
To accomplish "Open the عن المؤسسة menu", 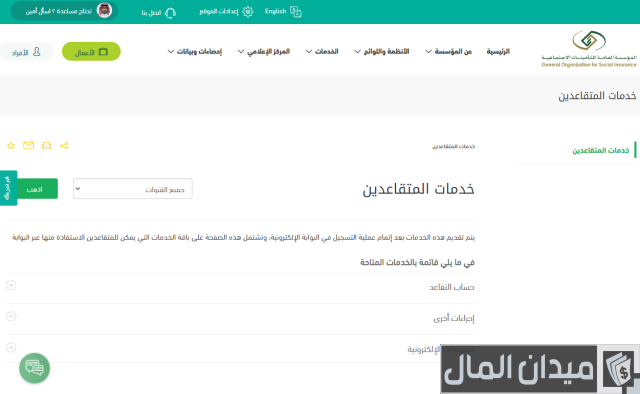I will click(x=449, y=51).
